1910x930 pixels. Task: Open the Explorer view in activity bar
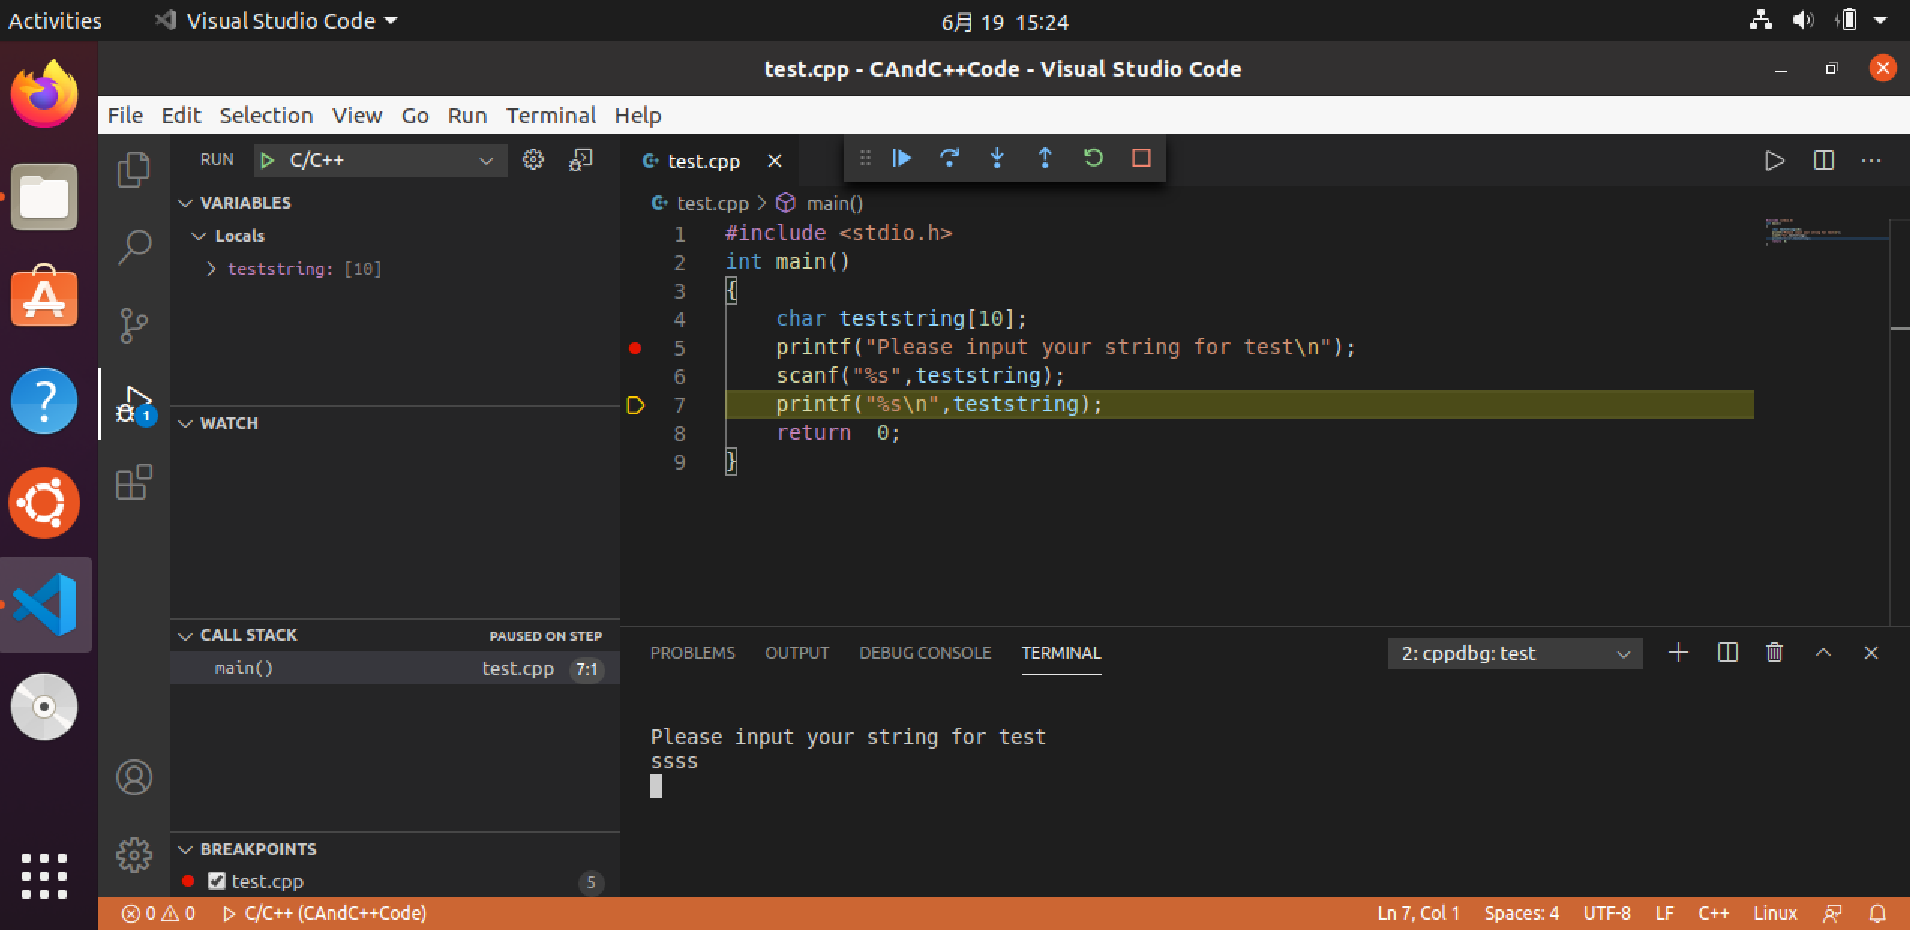134,169
